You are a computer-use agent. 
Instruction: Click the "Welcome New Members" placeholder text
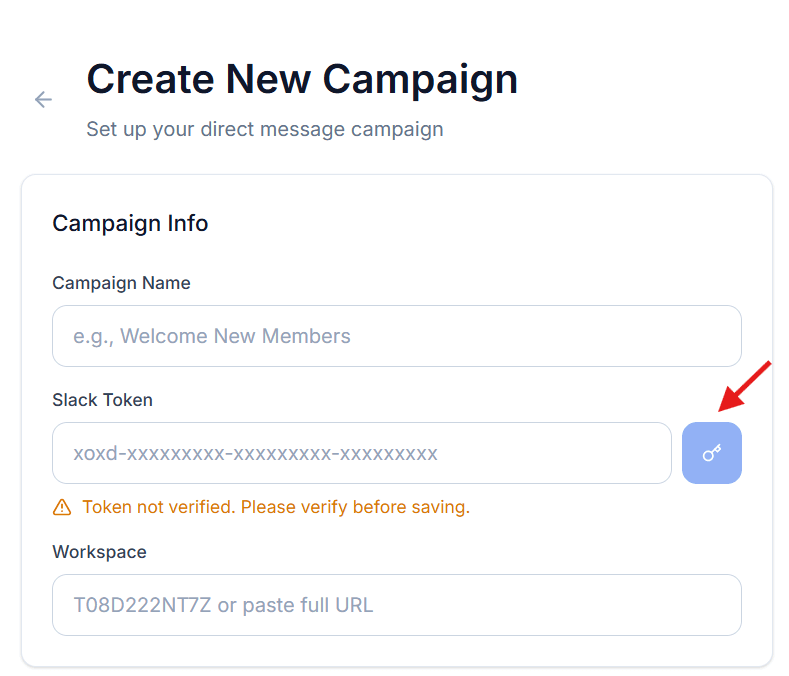(x=235, y=336)
